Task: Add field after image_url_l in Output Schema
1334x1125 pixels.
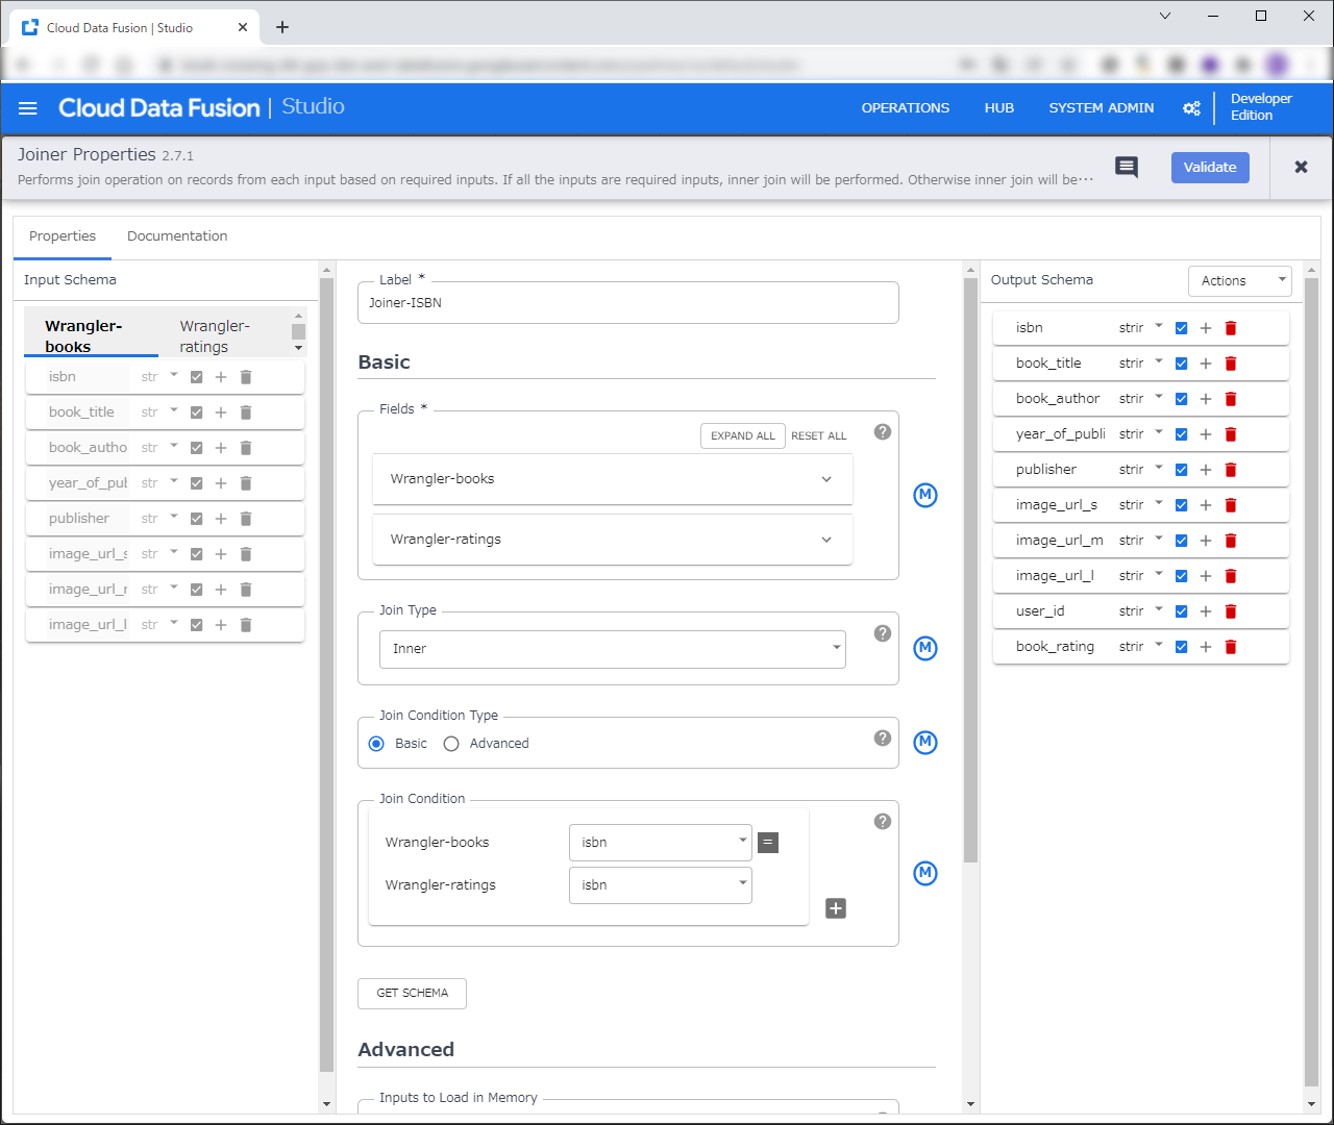Action: click(x=1206, y=576)
